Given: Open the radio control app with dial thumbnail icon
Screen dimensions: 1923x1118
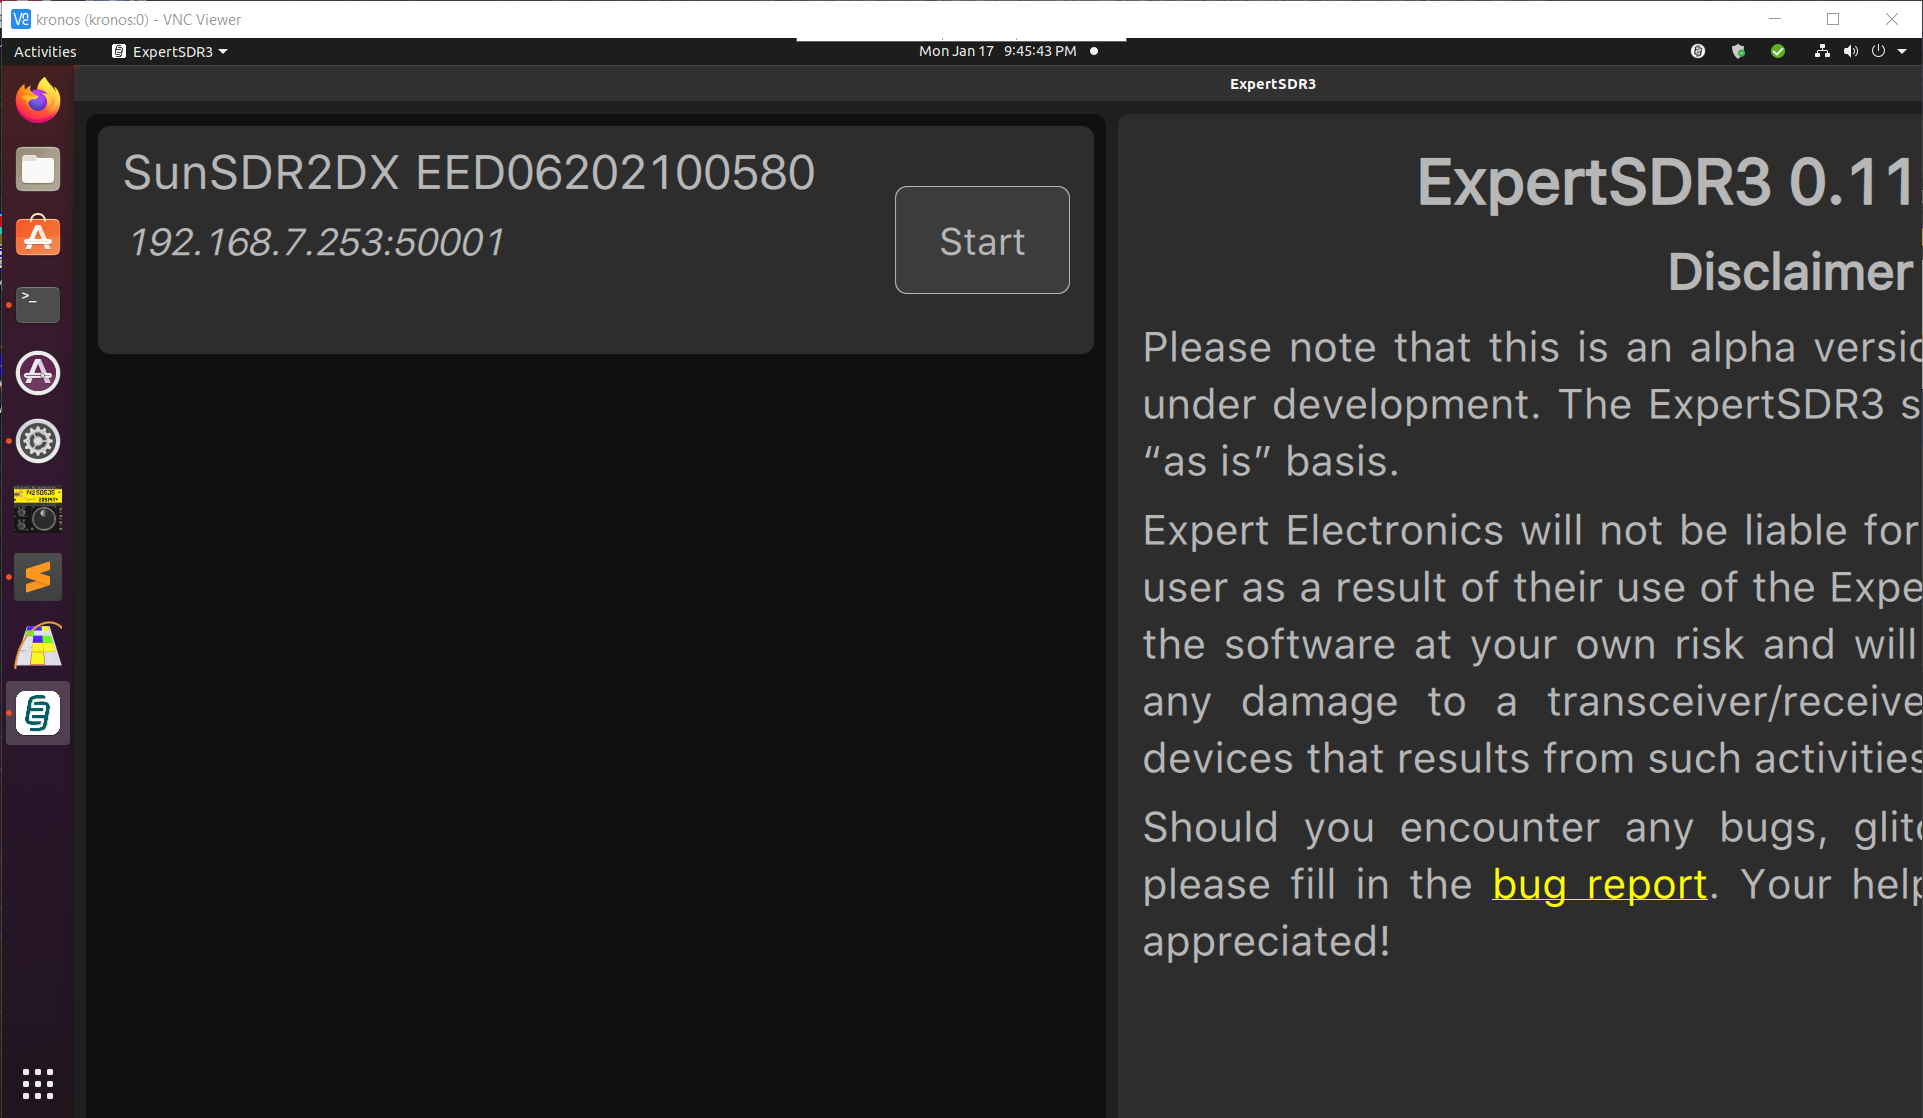Looking at the screenshot, I should click(x=38, y=509).
